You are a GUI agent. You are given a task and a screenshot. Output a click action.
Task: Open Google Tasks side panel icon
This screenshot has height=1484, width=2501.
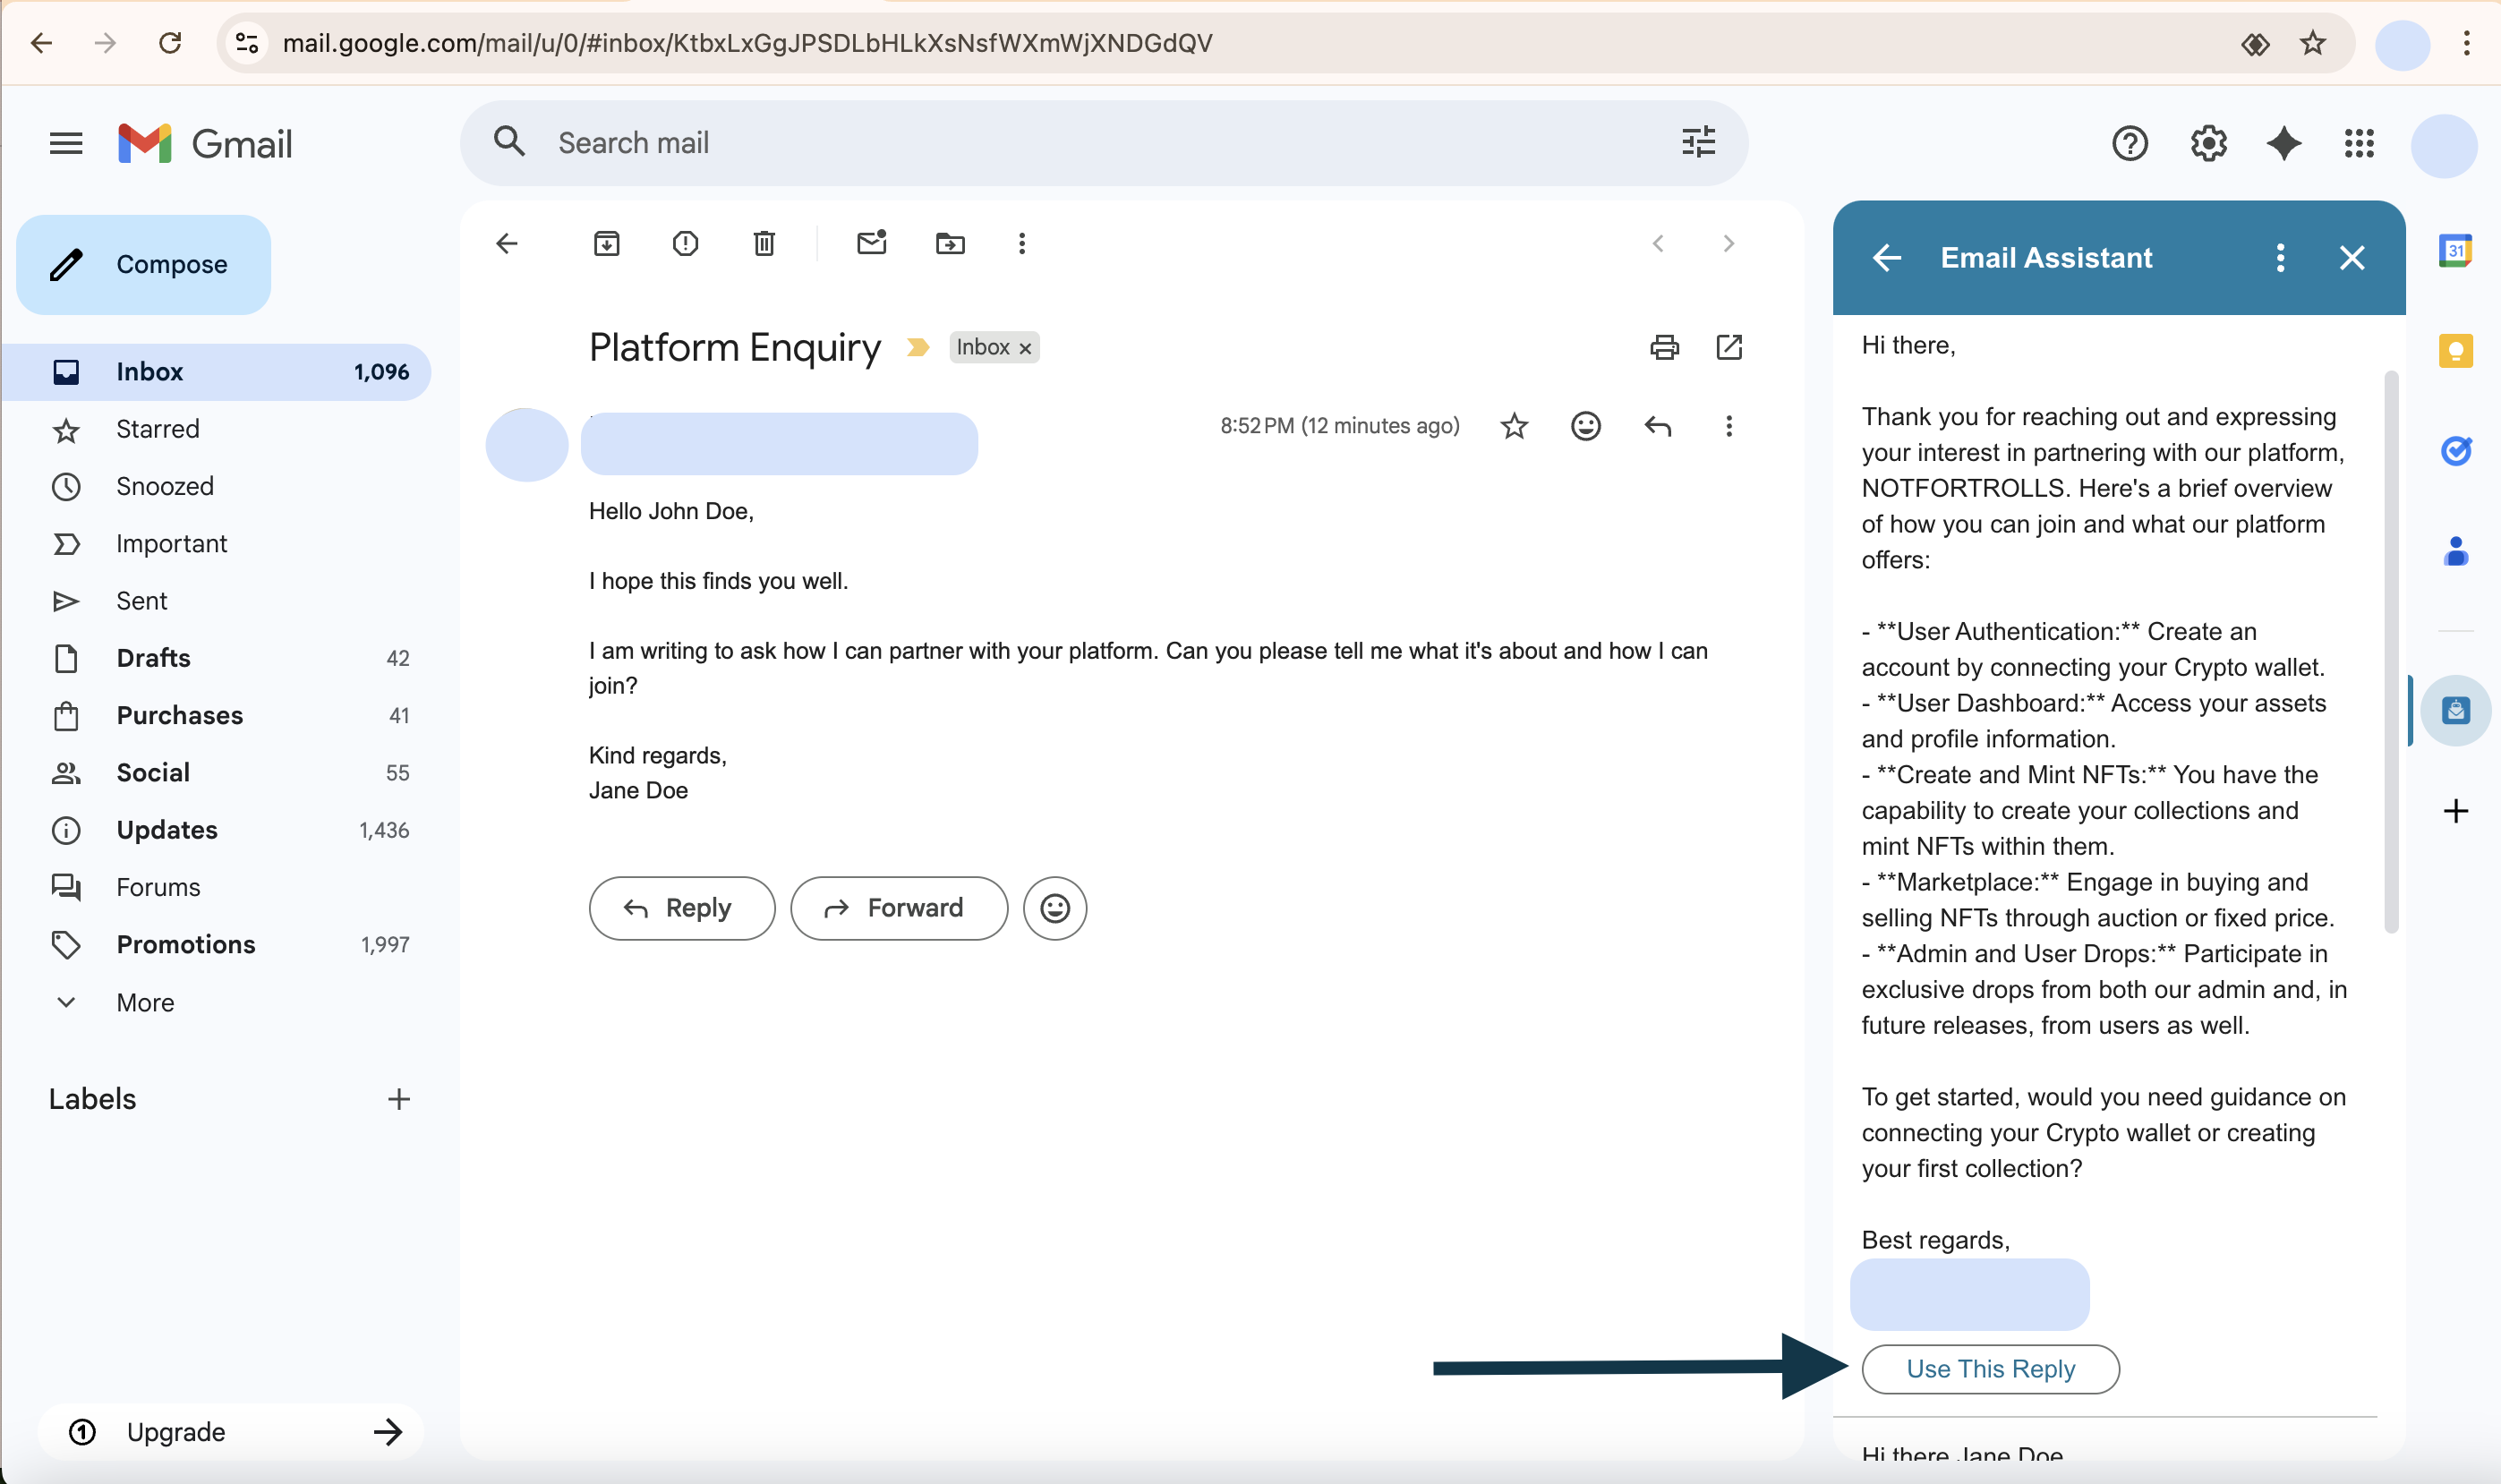click(x=2456, y=451)
